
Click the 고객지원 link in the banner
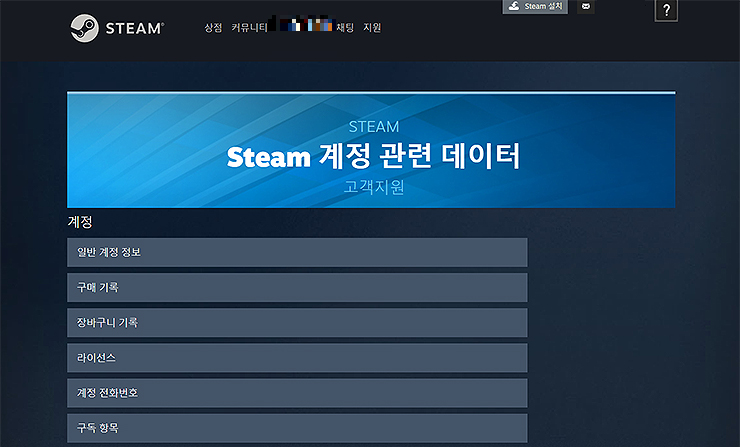tap(374, 187)
